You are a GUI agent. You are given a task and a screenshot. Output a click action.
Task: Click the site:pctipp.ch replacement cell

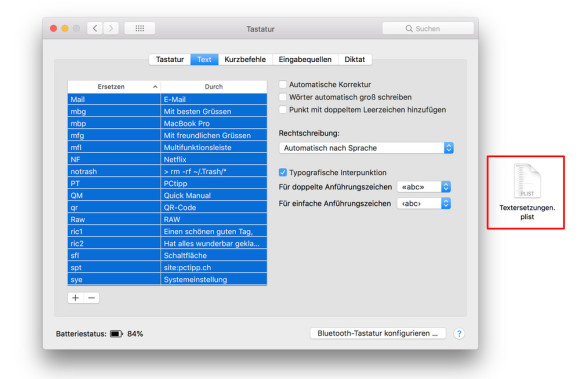tap(214, 267)
